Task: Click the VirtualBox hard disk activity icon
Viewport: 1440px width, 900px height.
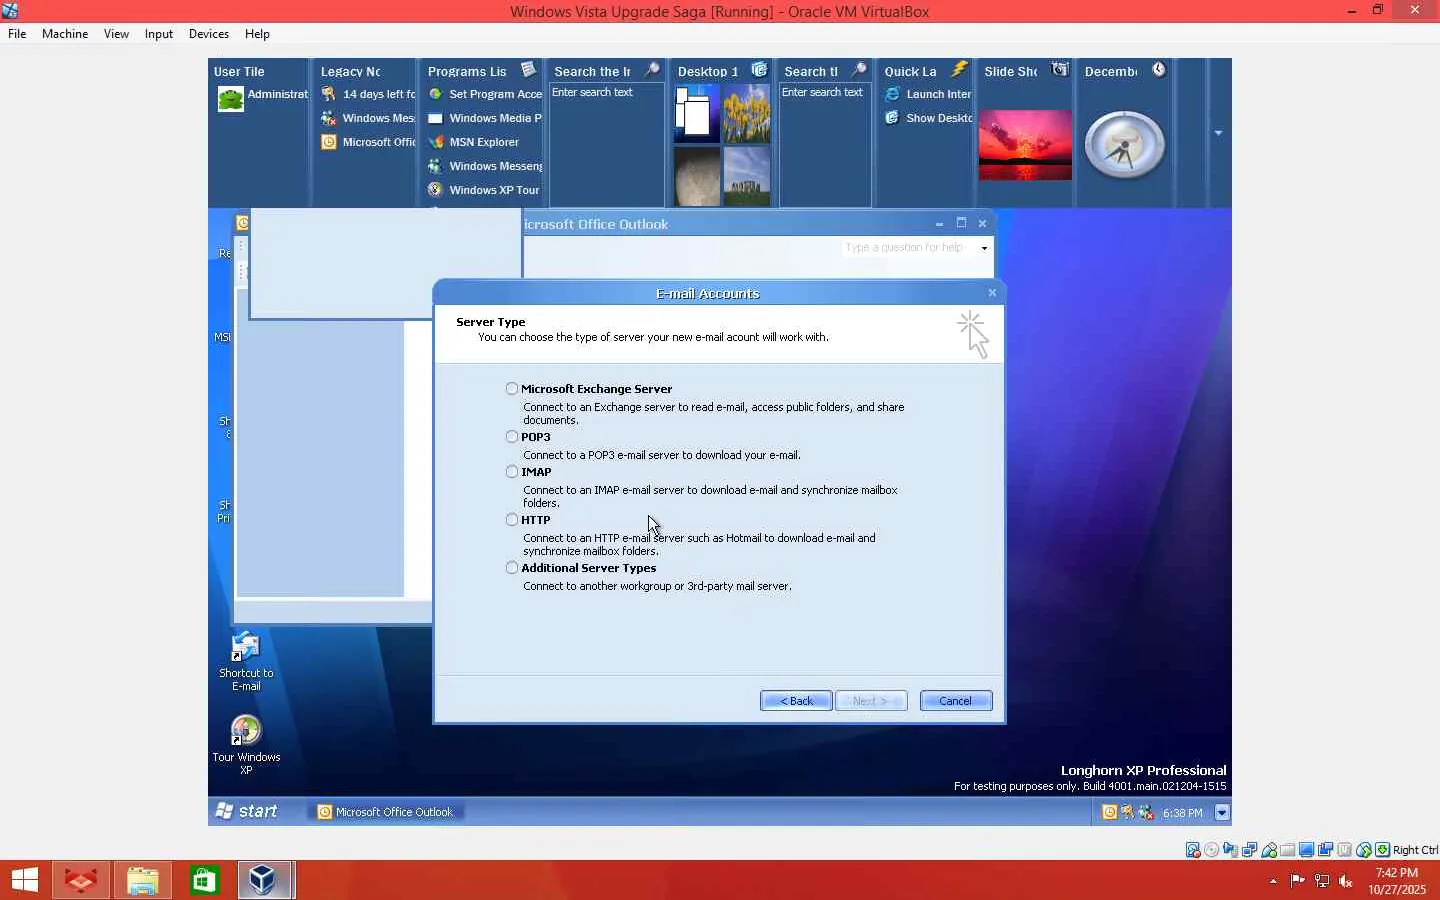Action: pos(1193,850)
